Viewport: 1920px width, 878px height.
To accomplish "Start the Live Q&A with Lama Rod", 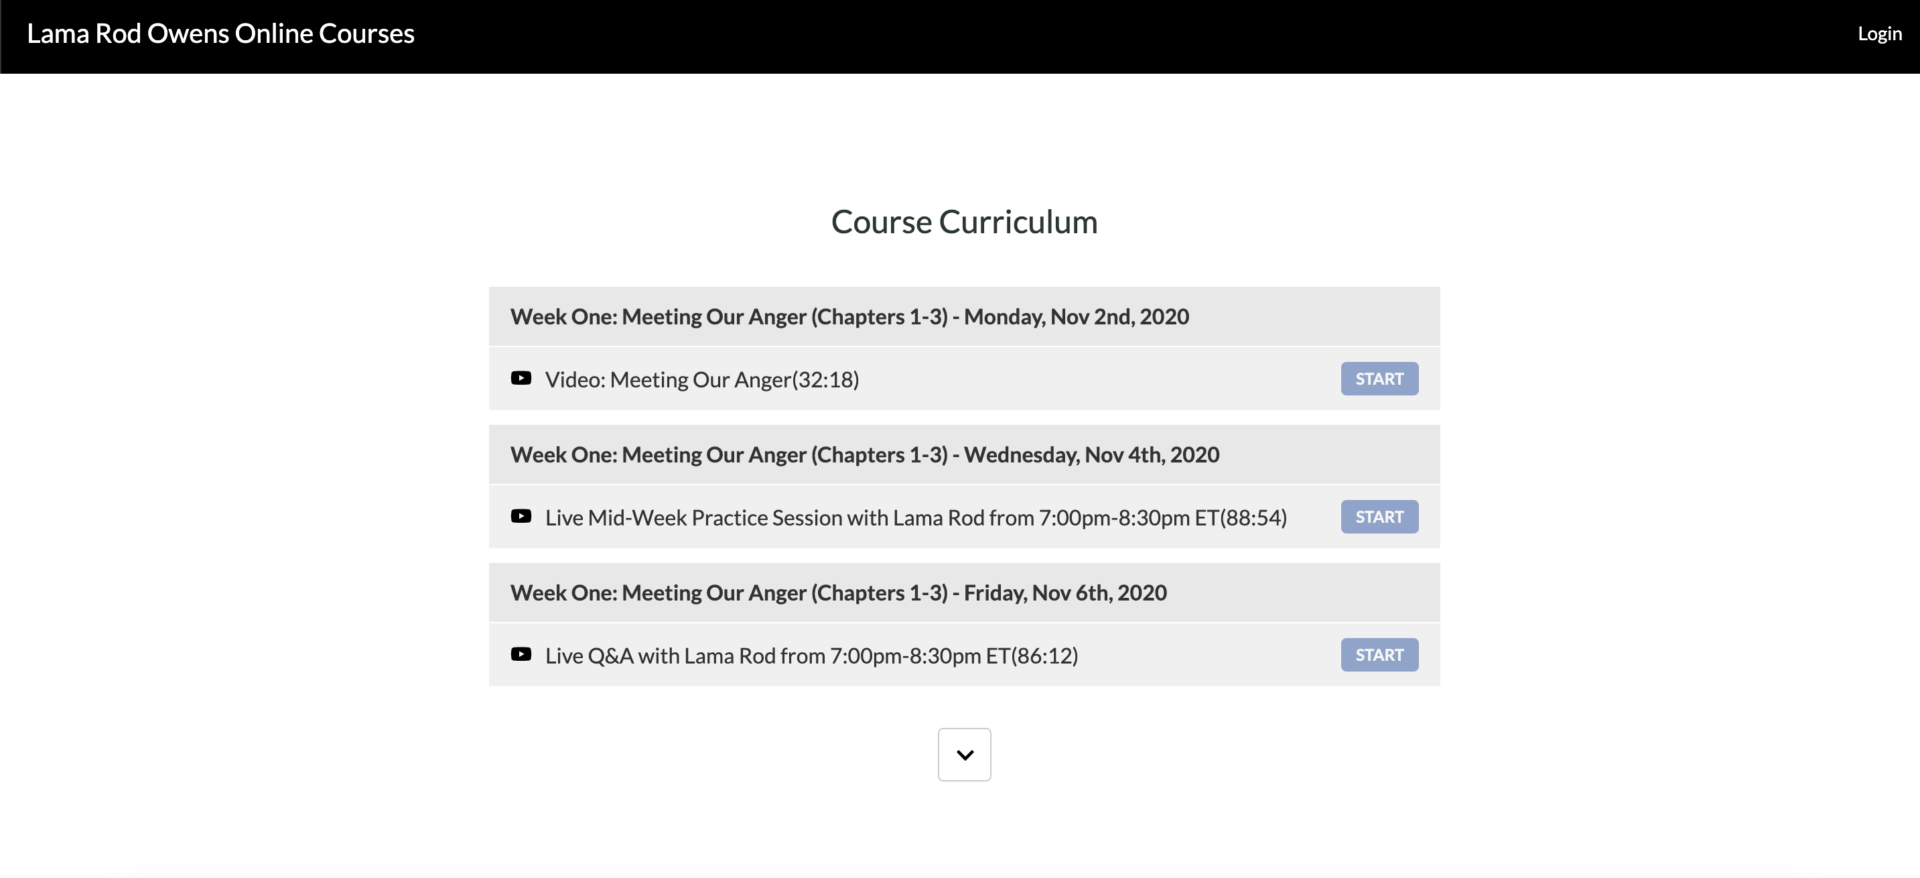I will pyautogui.click(x=1378, y=654).
